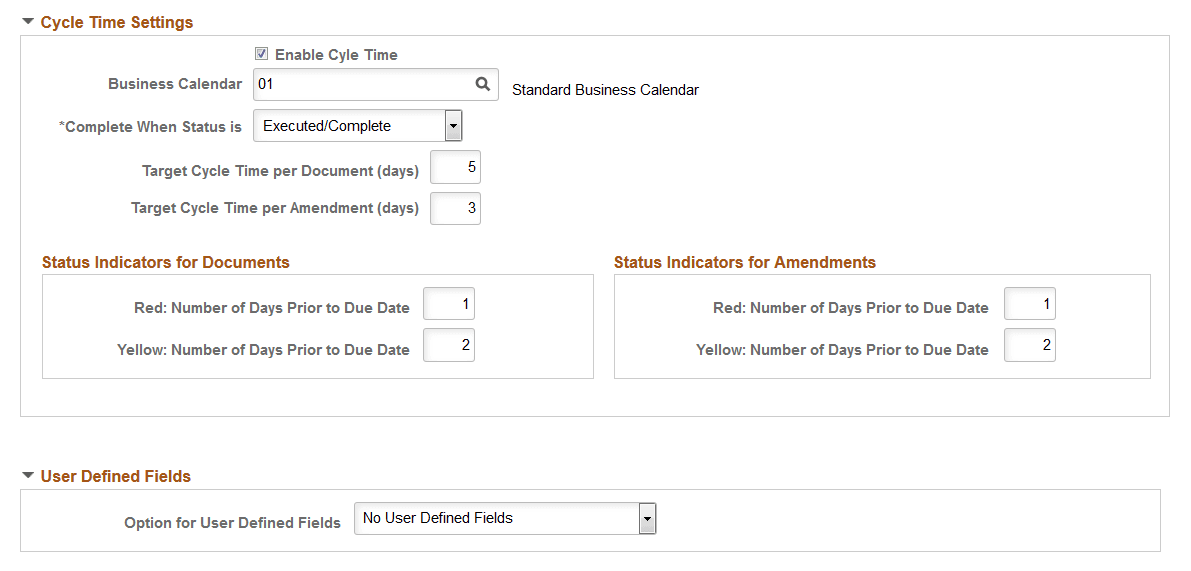Open Option for User Defined Fields dropdown
The image size is (1191, 571).
tap(647, 519)
